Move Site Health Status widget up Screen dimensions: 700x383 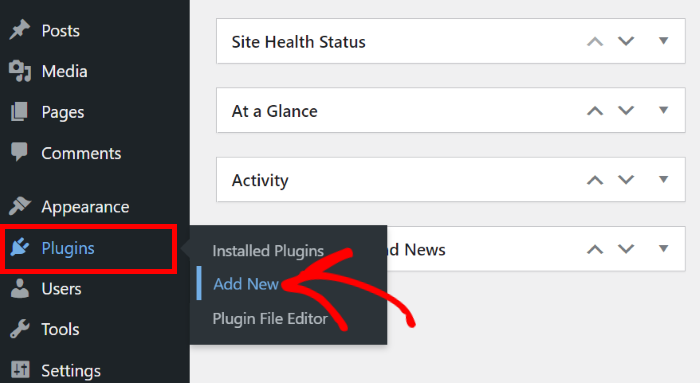(595, 42)
